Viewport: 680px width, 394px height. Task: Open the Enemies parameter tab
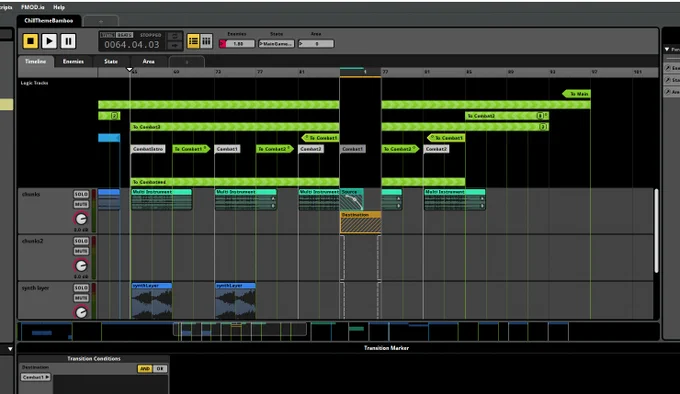tap(73, 62)
